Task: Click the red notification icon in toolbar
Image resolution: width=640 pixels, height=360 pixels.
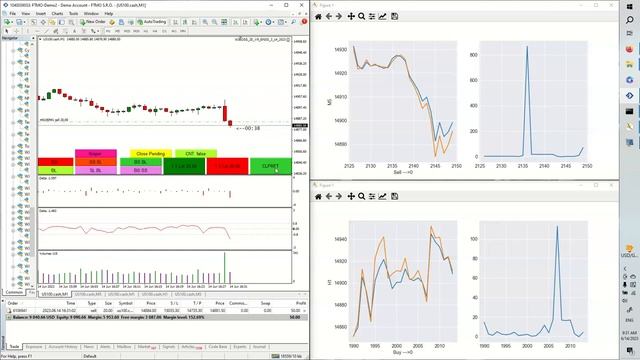Action: click(x=304, y=22)
